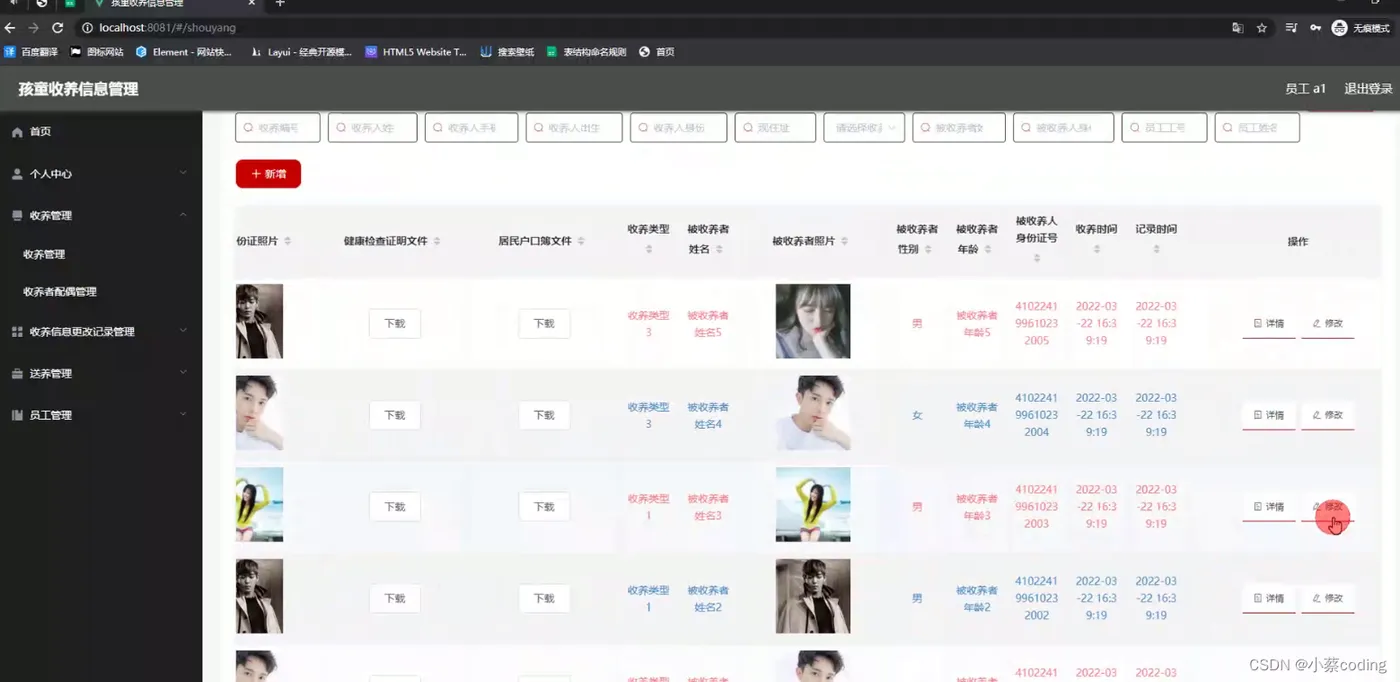1400x682 pixels.
Task: Click site info icon before localhost
Action: (x=87, y=28)
